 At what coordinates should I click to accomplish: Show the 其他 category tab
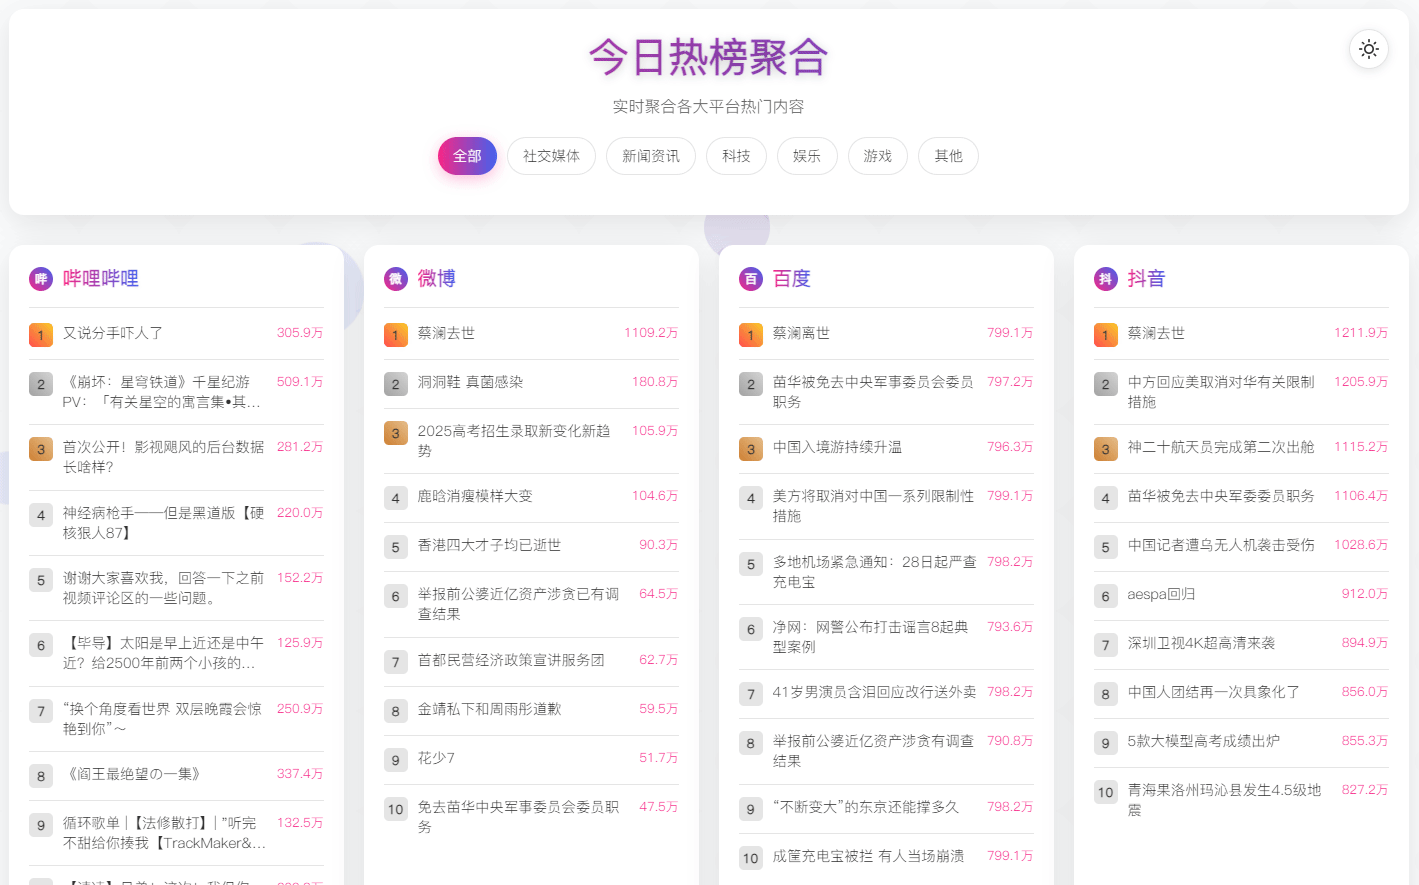point(948,156)
